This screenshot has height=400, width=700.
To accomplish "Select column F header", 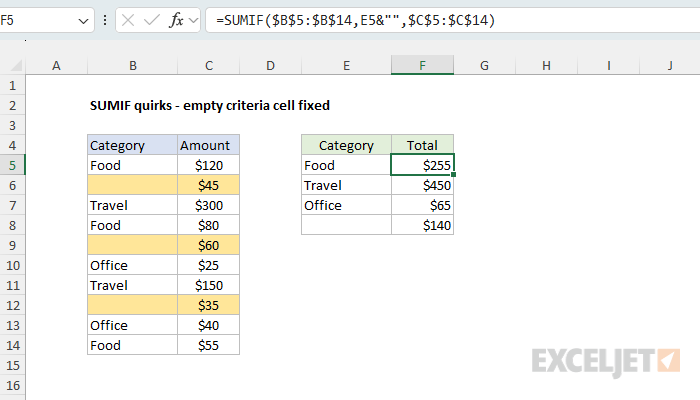I will [422, 66].
